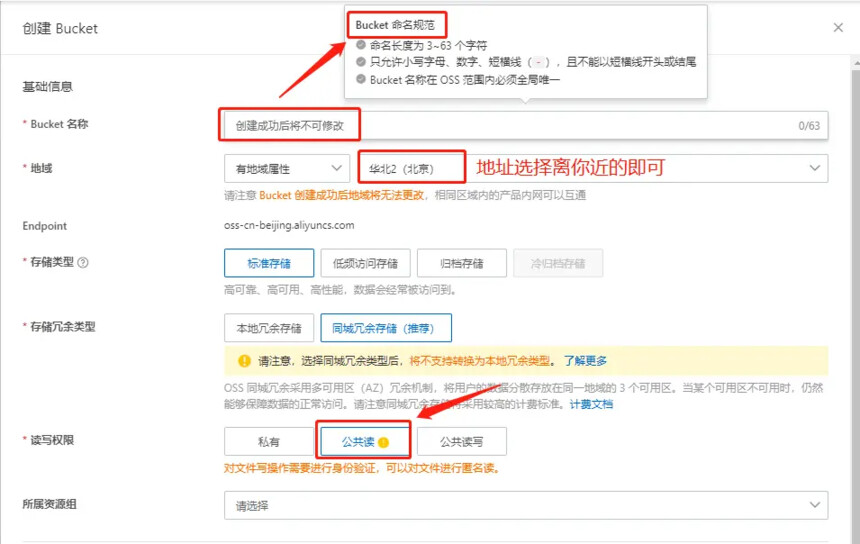This screenshot has height=544, width=860.
Task: Click the Endpoint label
Action: click(x=44, y=226)
